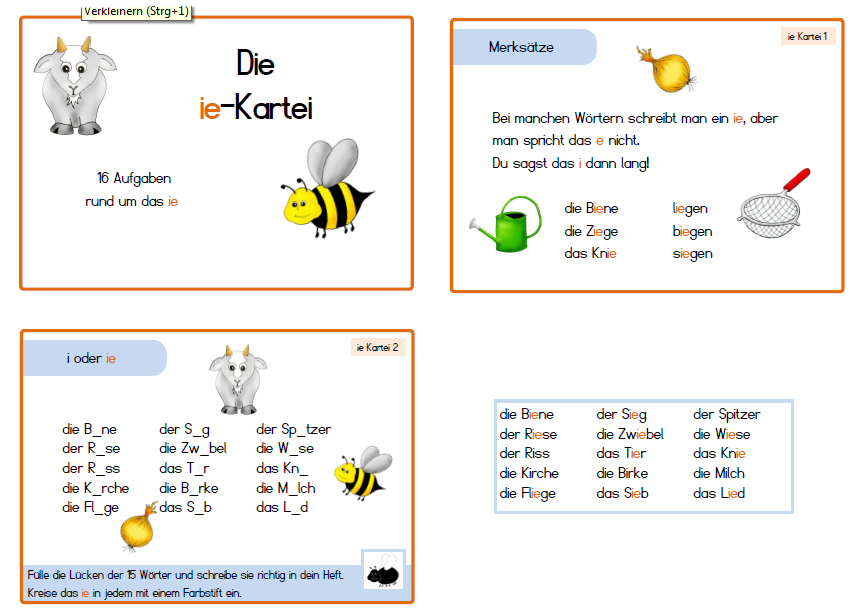This screenshot has height=614, width=861.
Task: Select the word das Knie on Kartei 1
Action: coord(591,253)
